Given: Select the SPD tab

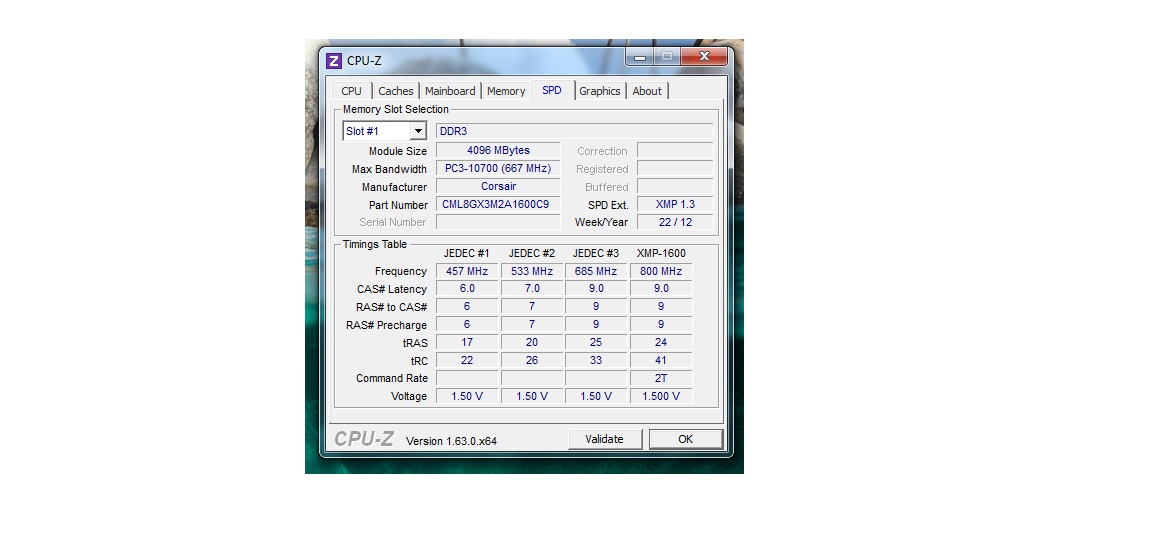Looking at the screenshot, I should click(x=552, y=90).
